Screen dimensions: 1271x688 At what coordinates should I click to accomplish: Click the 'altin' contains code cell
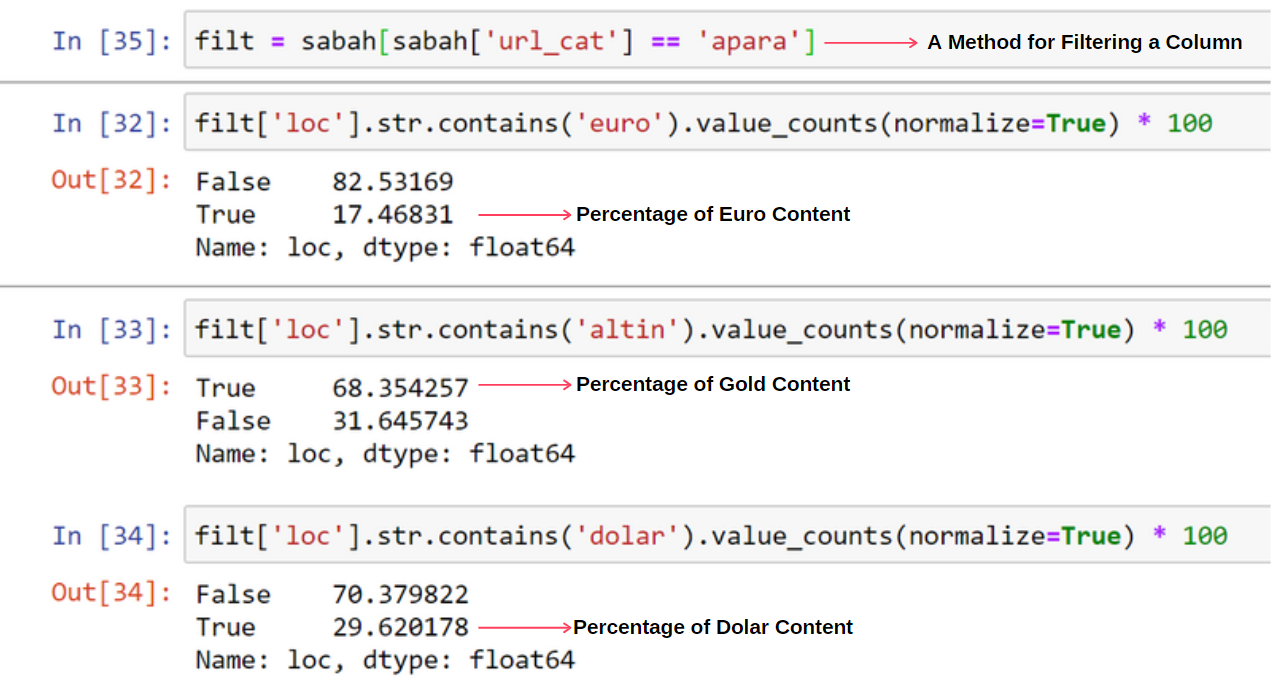[710, 330]
